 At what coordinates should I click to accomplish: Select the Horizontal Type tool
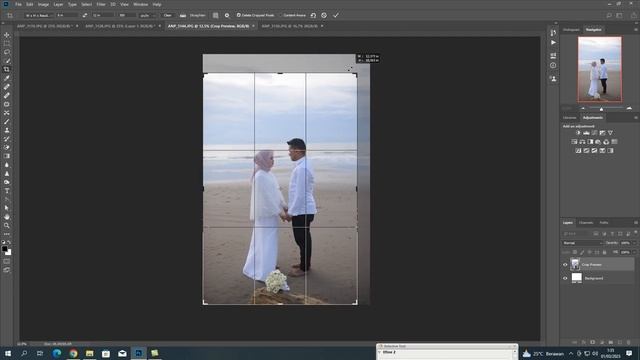(7, 191)
